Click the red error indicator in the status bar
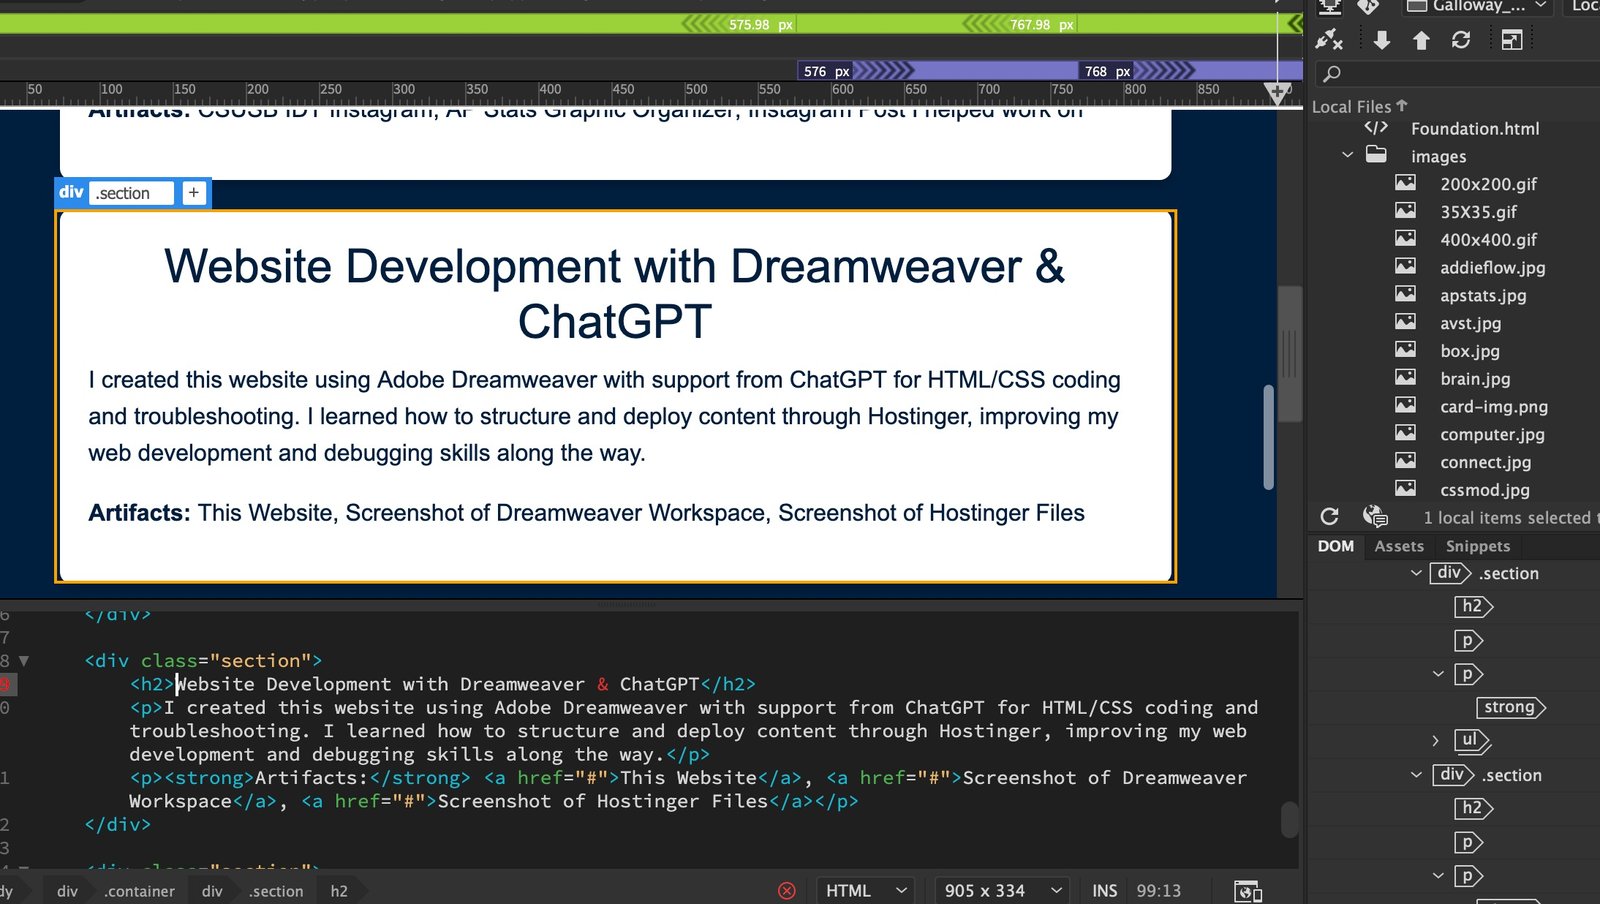The width and height of the screenshot is (1600, 904). (x=788, y=890)
